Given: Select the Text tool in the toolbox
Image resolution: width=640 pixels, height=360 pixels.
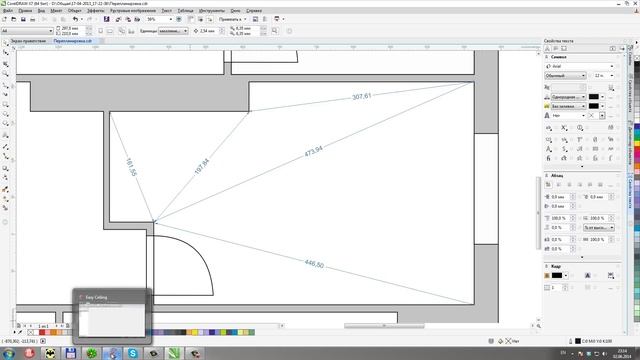Looking at the screenshot, I should tap(5, 135).
